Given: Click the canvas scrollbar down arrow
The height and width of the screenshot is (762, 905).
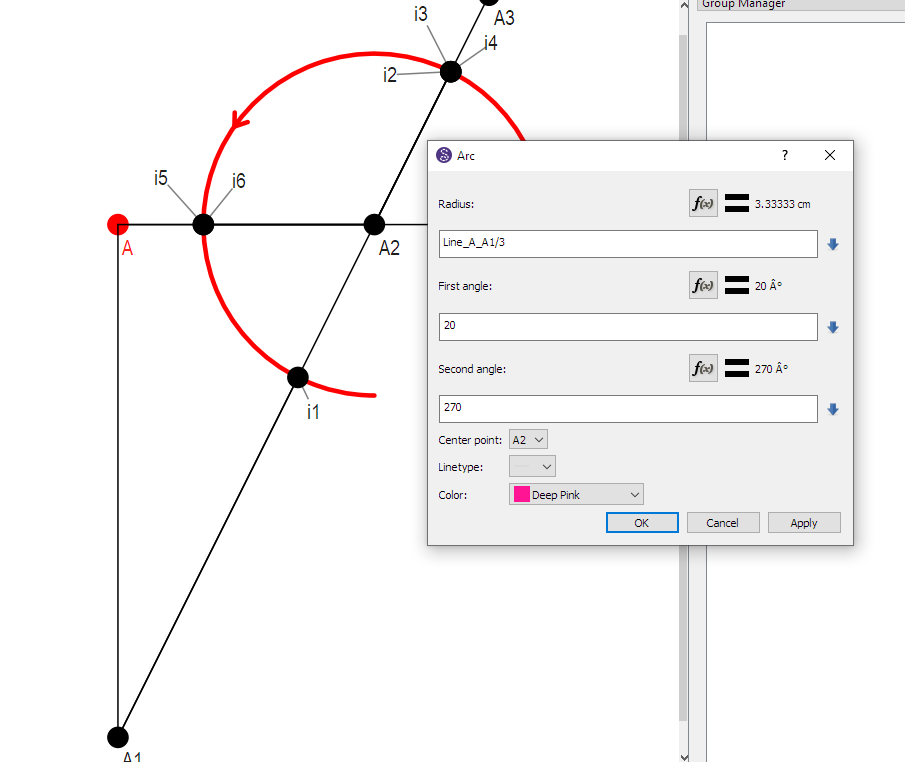Looking at the screenshot, I should pos(684,757).
